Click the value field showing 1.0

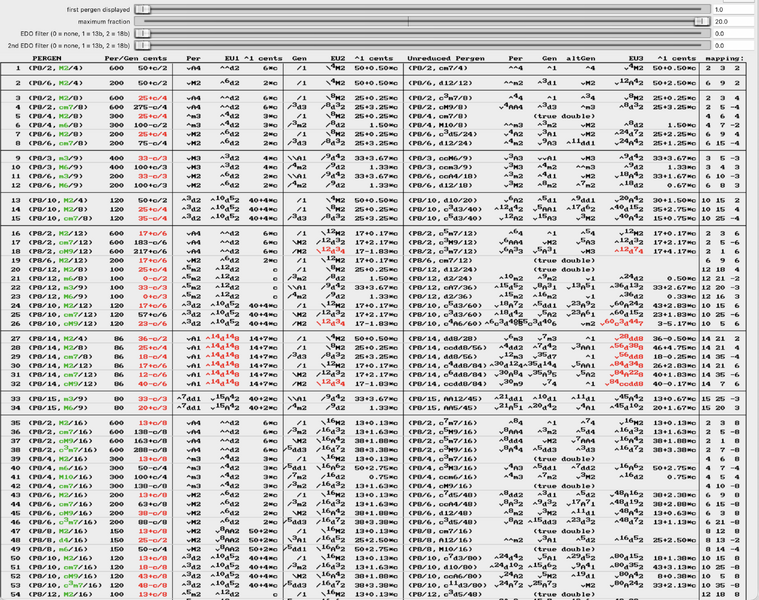coord(735,10)
